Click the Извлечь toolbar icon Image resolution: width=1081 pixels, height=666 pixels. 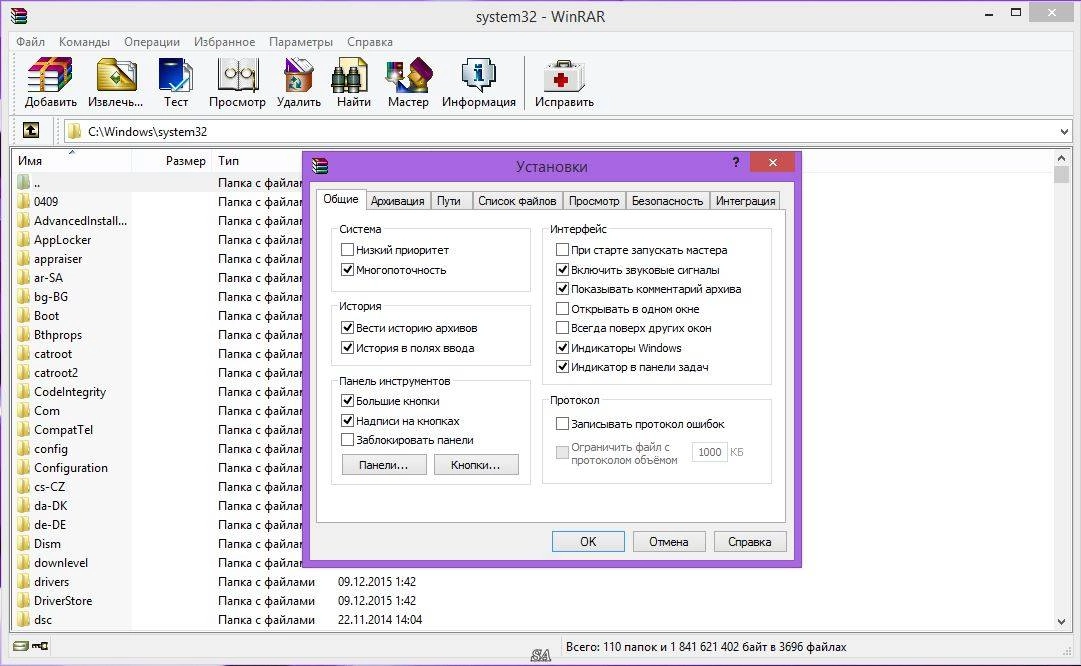coord(116,74)
